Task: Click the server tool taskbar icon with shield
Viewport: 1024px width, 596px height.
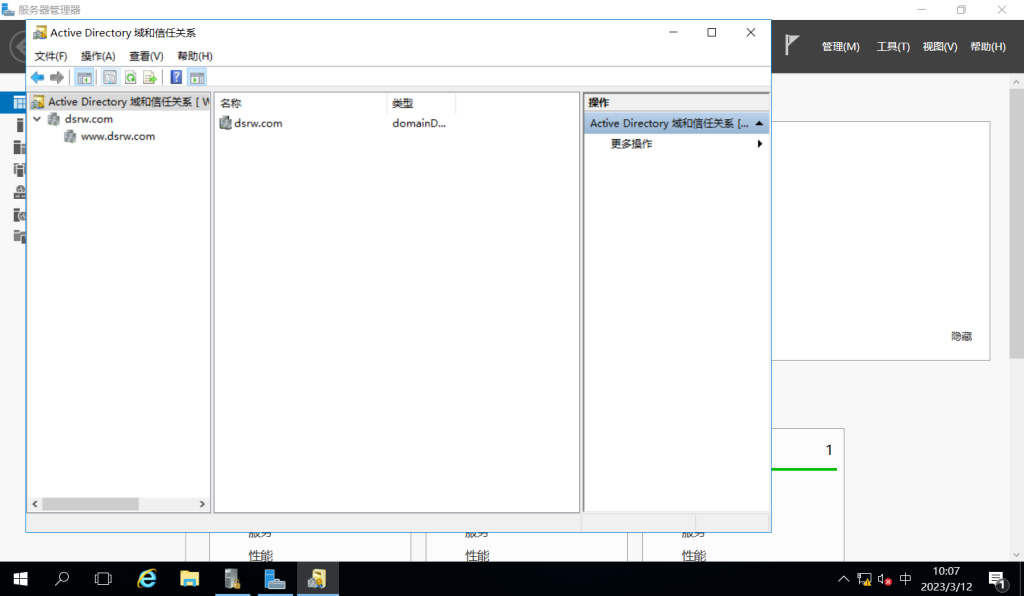Action: (x=232, y=579)
